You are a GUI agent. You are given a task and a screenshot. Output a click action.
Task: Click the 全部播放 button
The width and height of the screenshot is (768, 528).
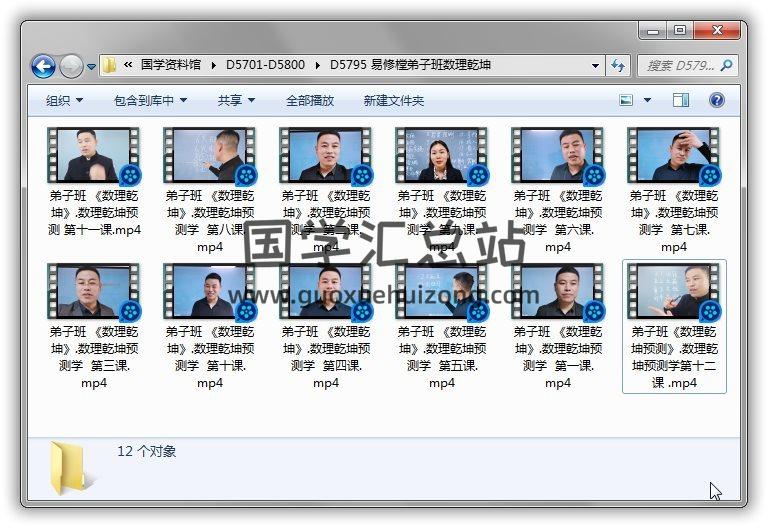310,100
